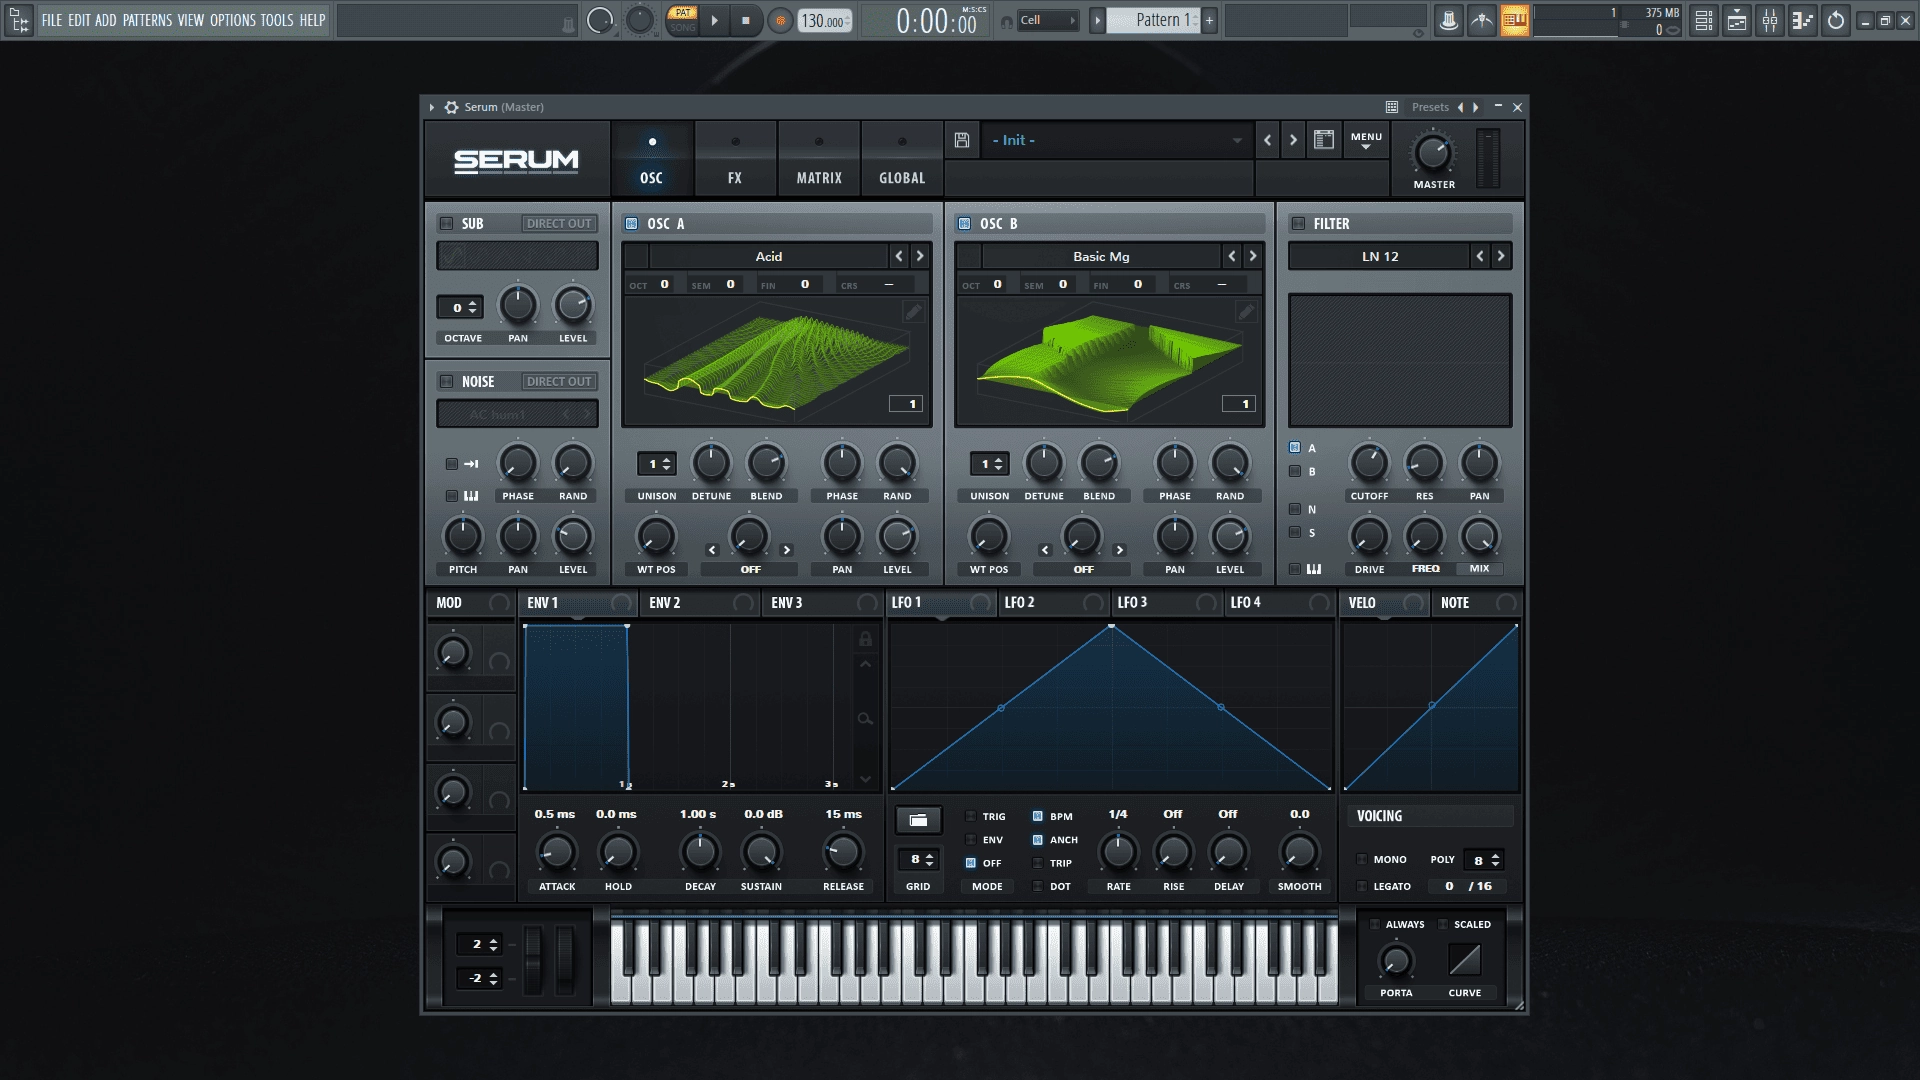The width and height of the screenshot is (1920, 1080).
Task: Switch to the GLOBAL tab
Action: tap(902, 160)
